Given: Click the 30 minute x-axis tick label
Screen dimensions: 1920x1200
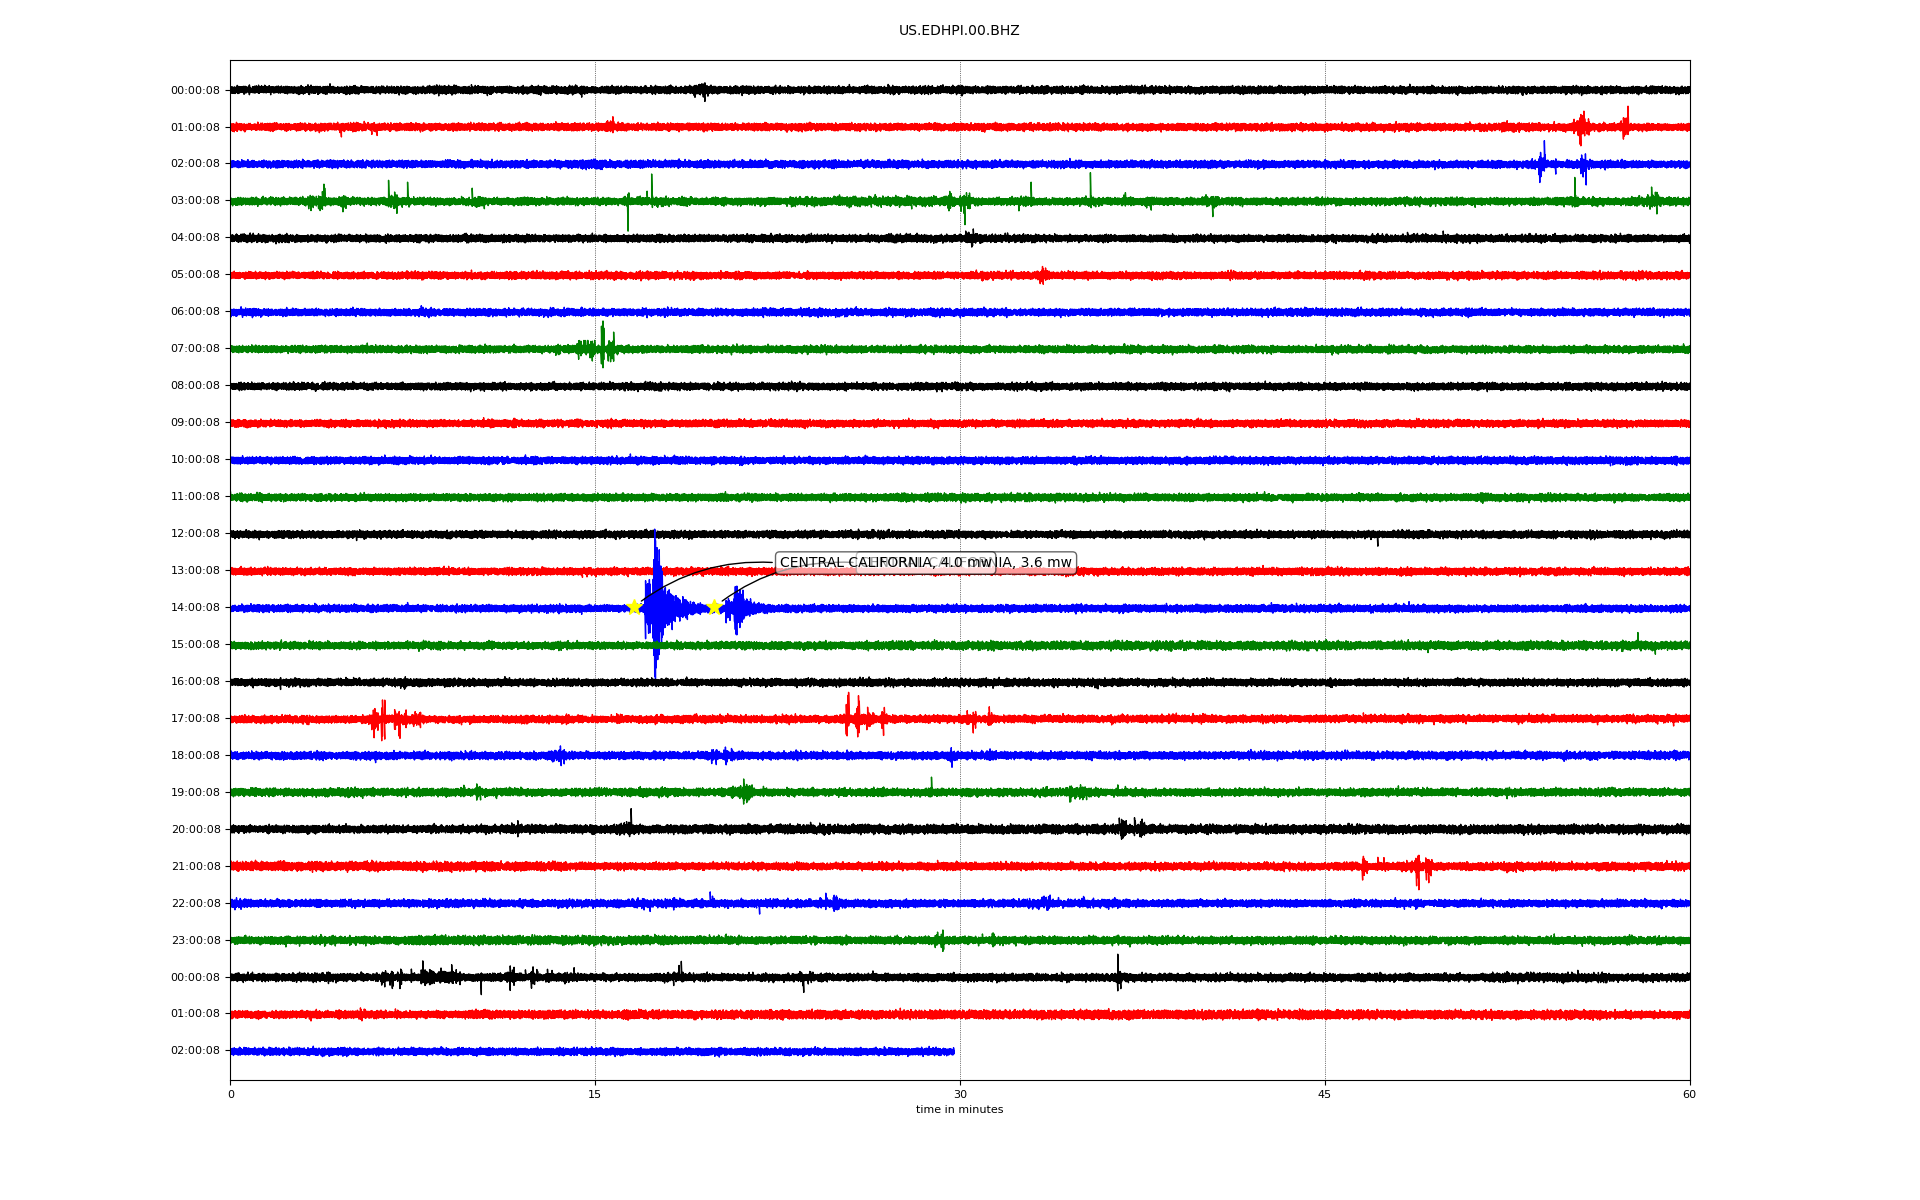Looking at the screenshot, I should pyautogui.click(x=960, y=1094).
